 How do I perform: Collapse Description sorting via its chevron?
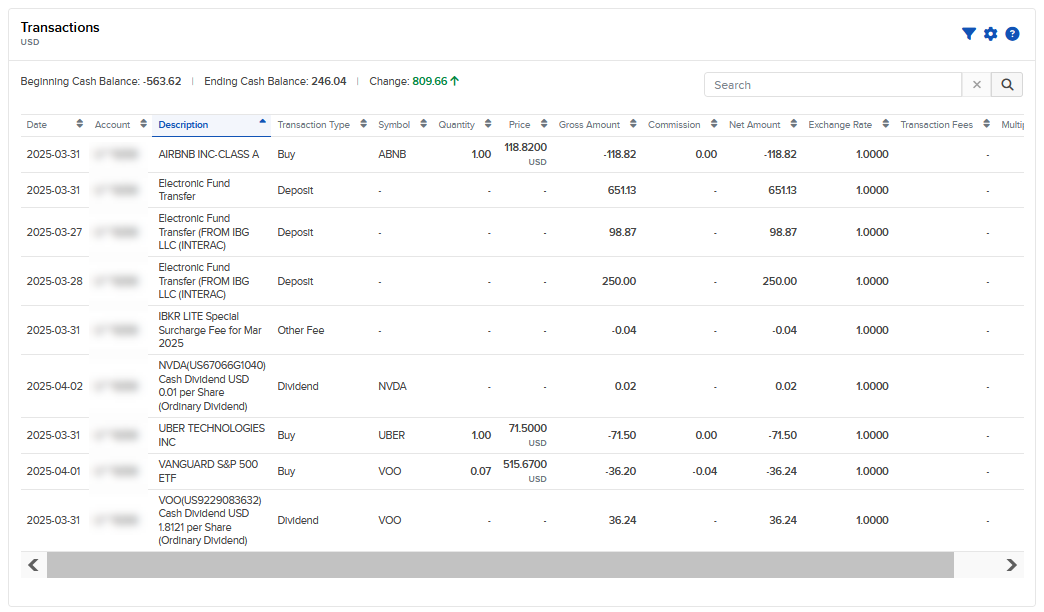tap(263, 124)
